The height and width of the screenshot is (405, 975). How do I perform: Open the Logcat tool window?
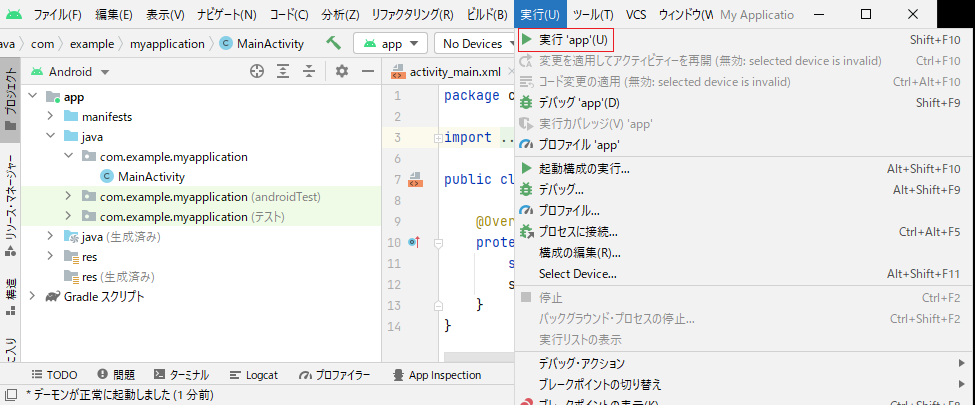[x=254, y=375]
